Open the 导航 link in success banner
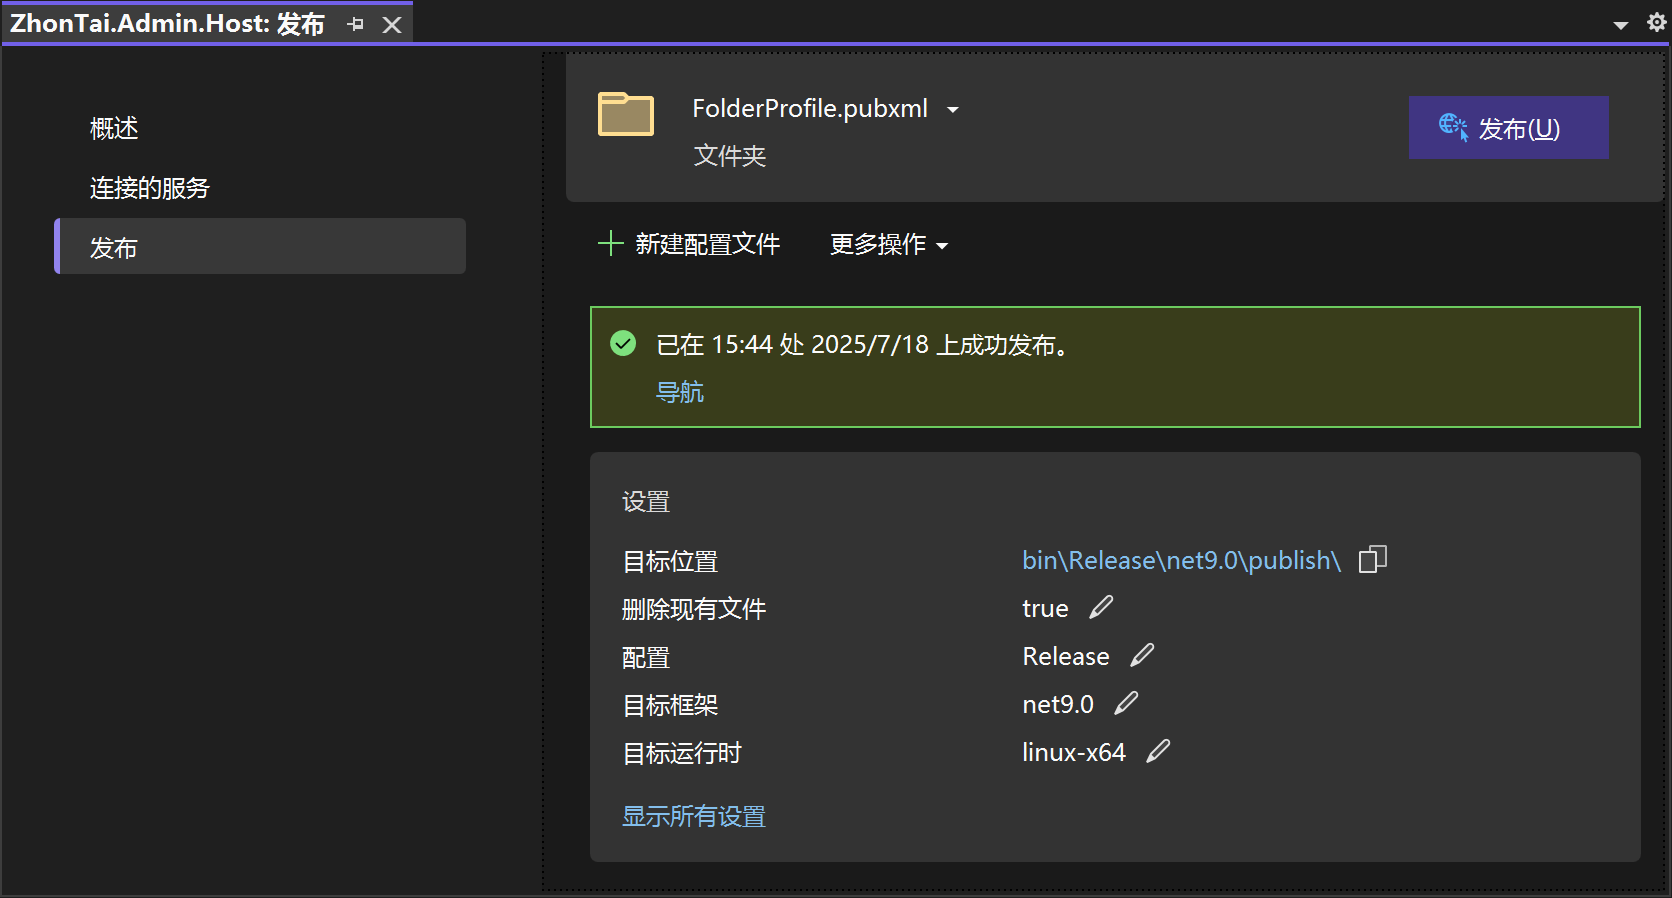 coord(679,392)
